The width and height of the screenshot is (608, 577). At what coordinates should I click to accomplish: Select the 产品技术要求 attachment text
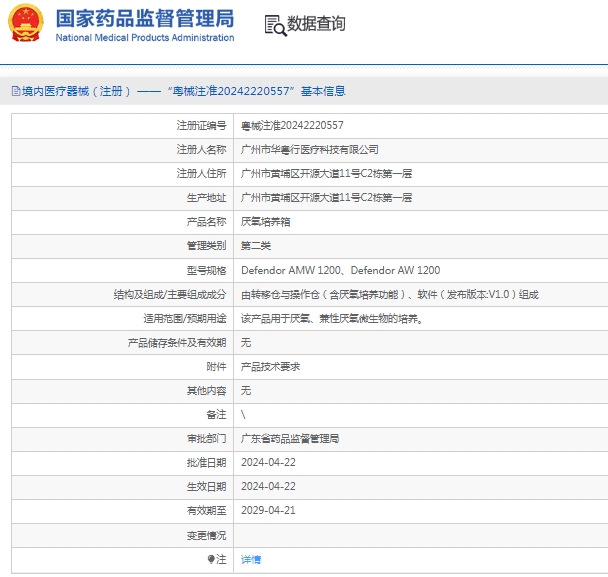click(270, 366)
